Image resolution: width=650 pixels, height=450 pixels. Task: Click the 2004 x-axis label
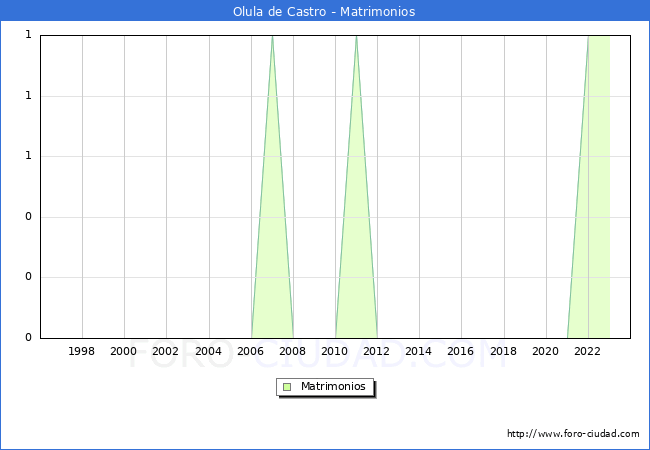(208, 352)
